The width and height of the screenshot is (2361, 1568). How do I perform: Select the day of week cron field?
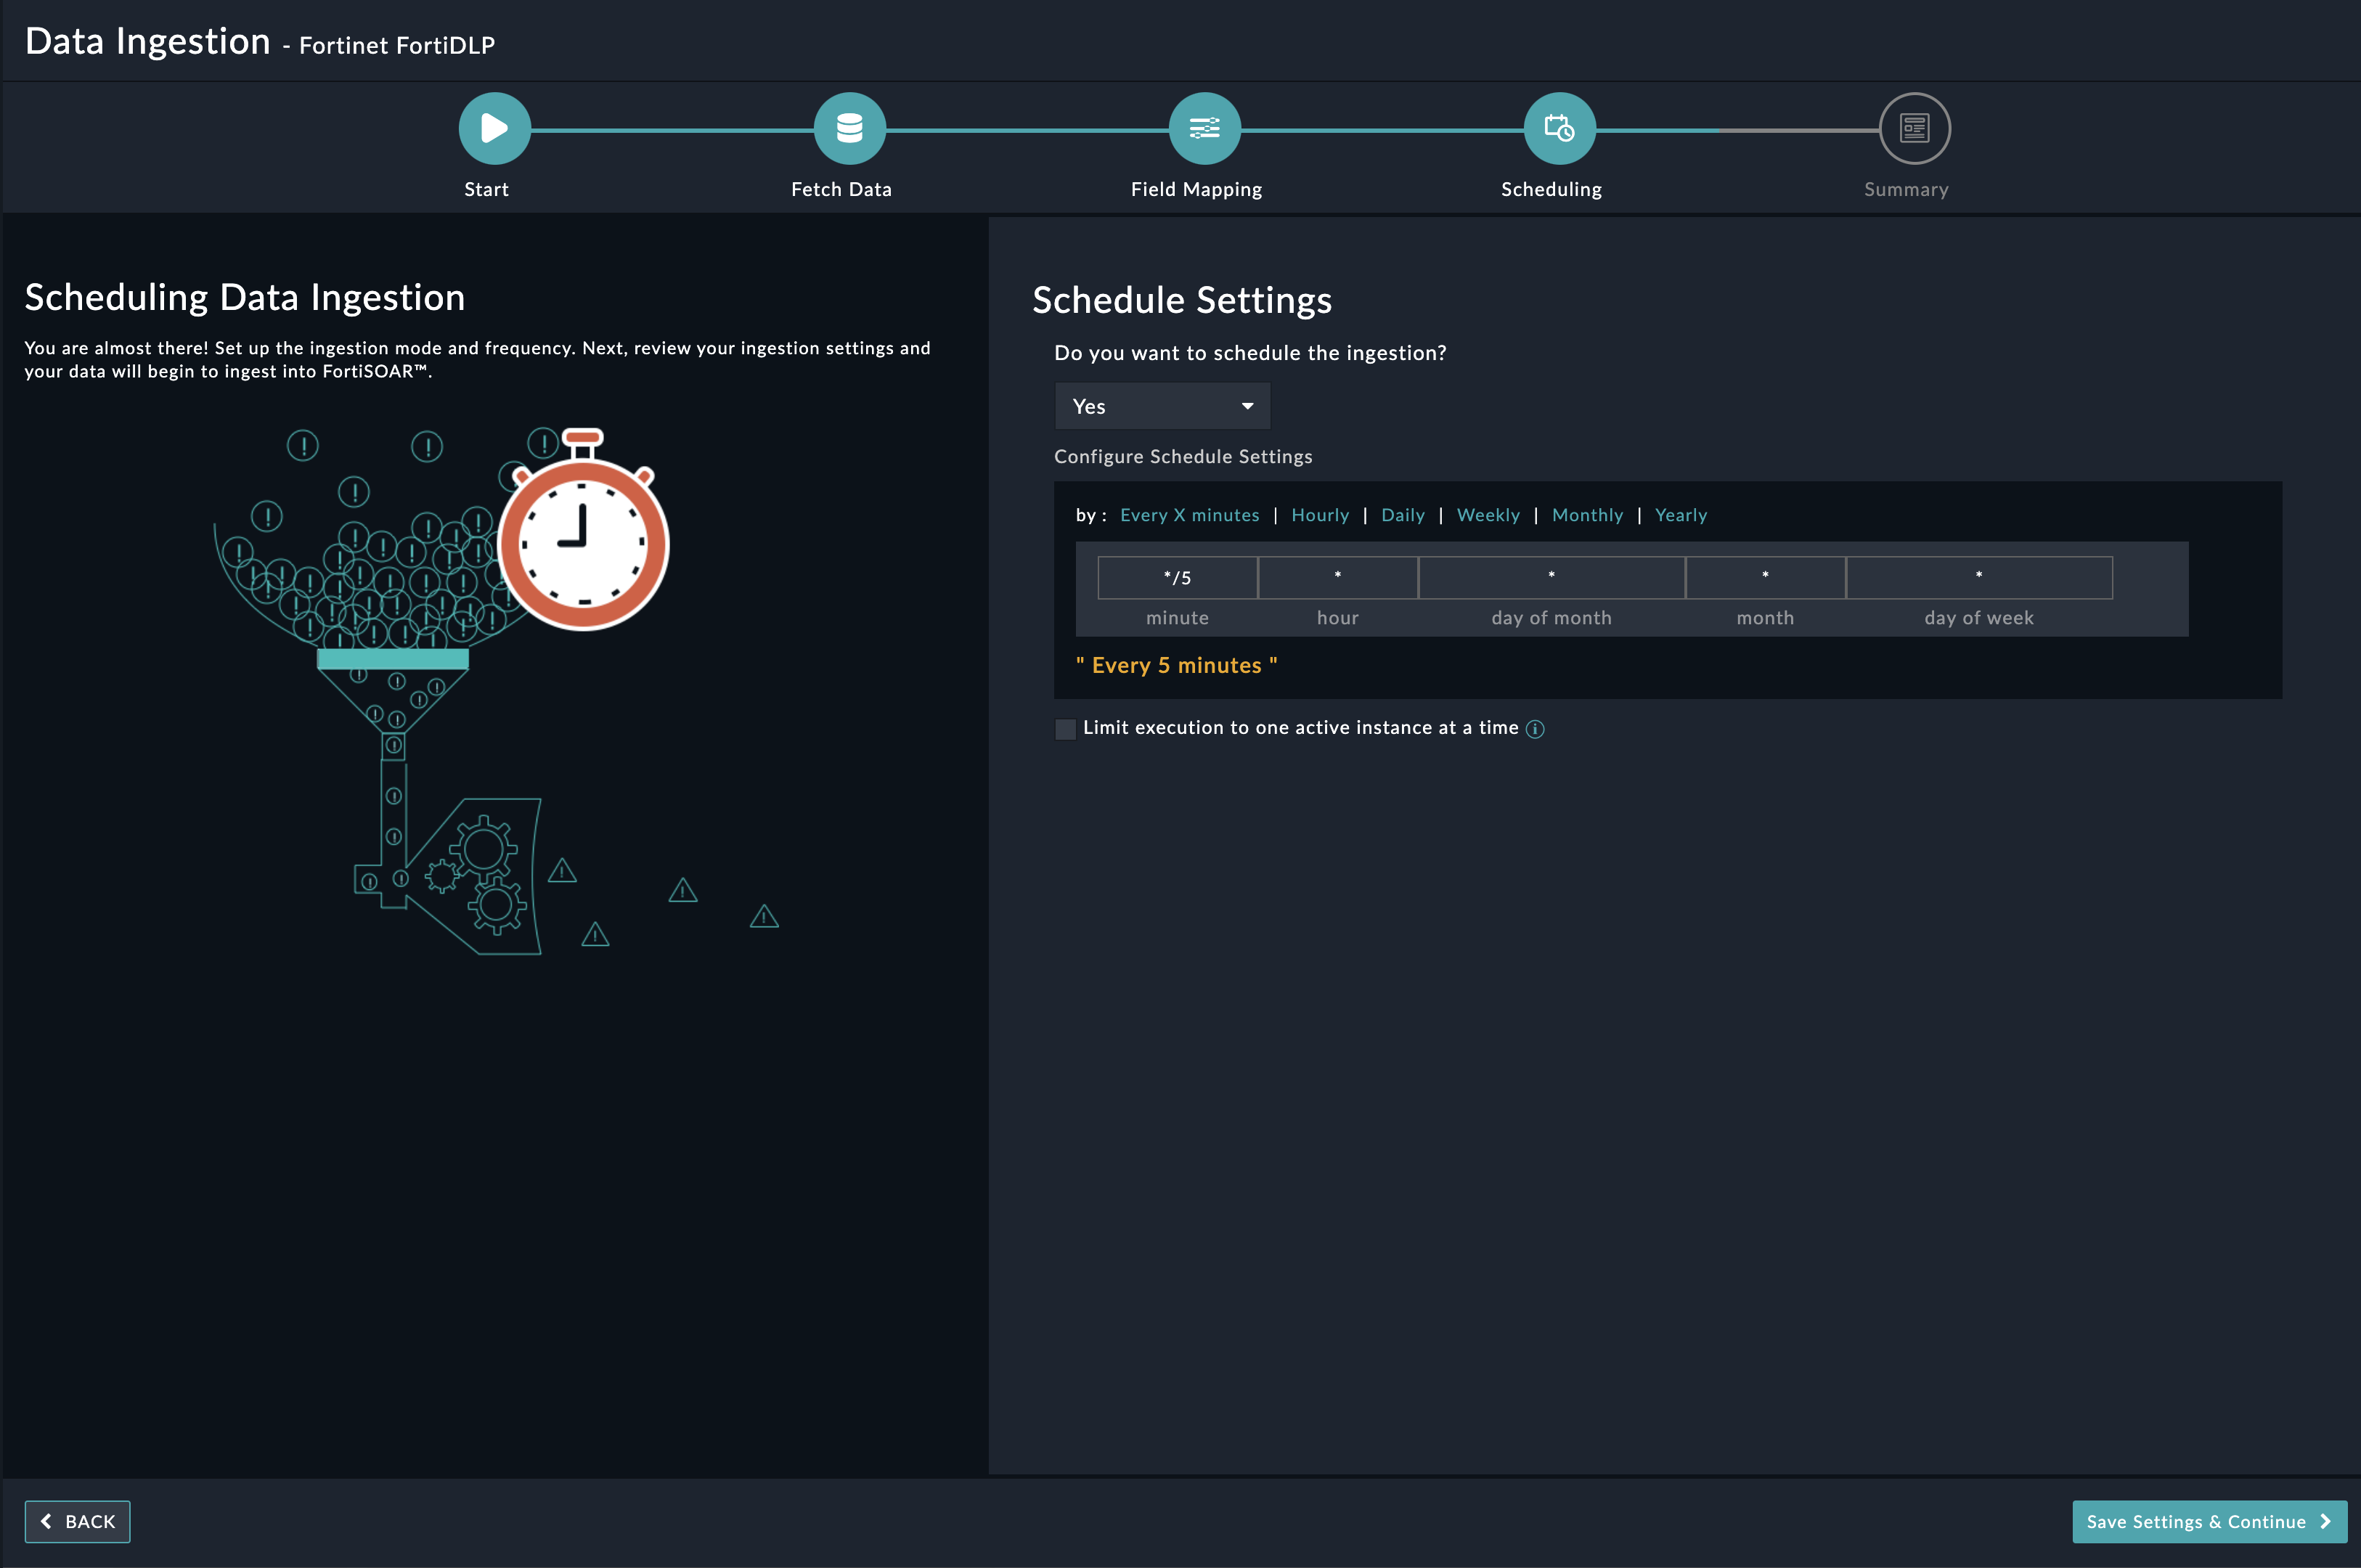tap(1977, 578)
